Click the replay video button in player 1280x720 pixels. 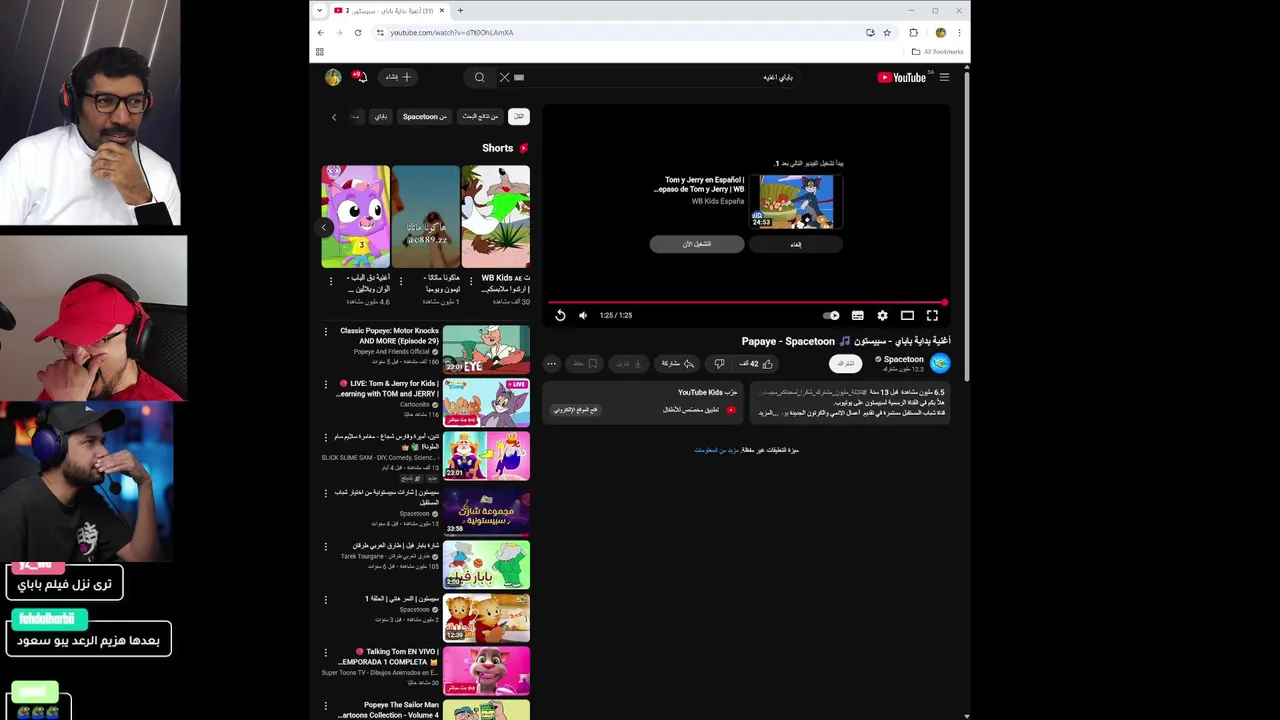click(560, 315)
